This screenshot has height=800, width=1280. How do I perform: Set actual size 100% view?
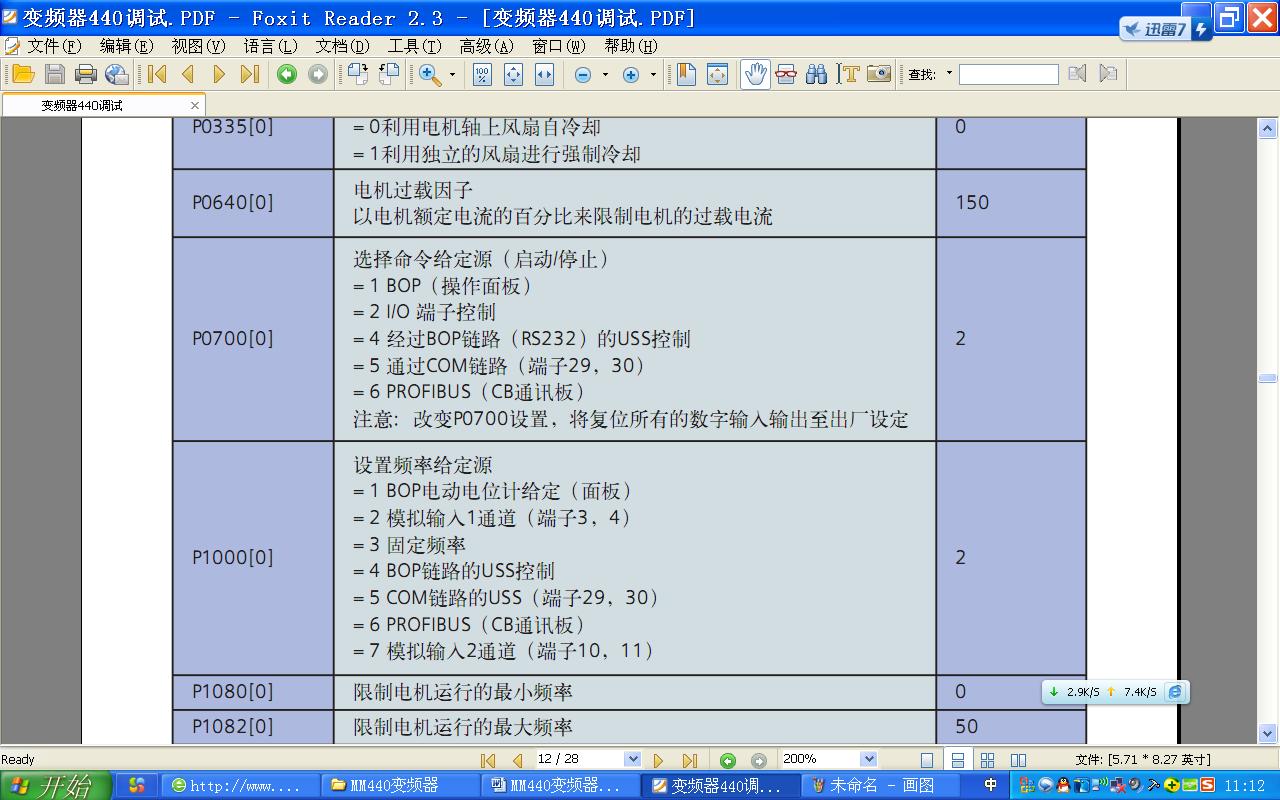click(x=482, y=74)
